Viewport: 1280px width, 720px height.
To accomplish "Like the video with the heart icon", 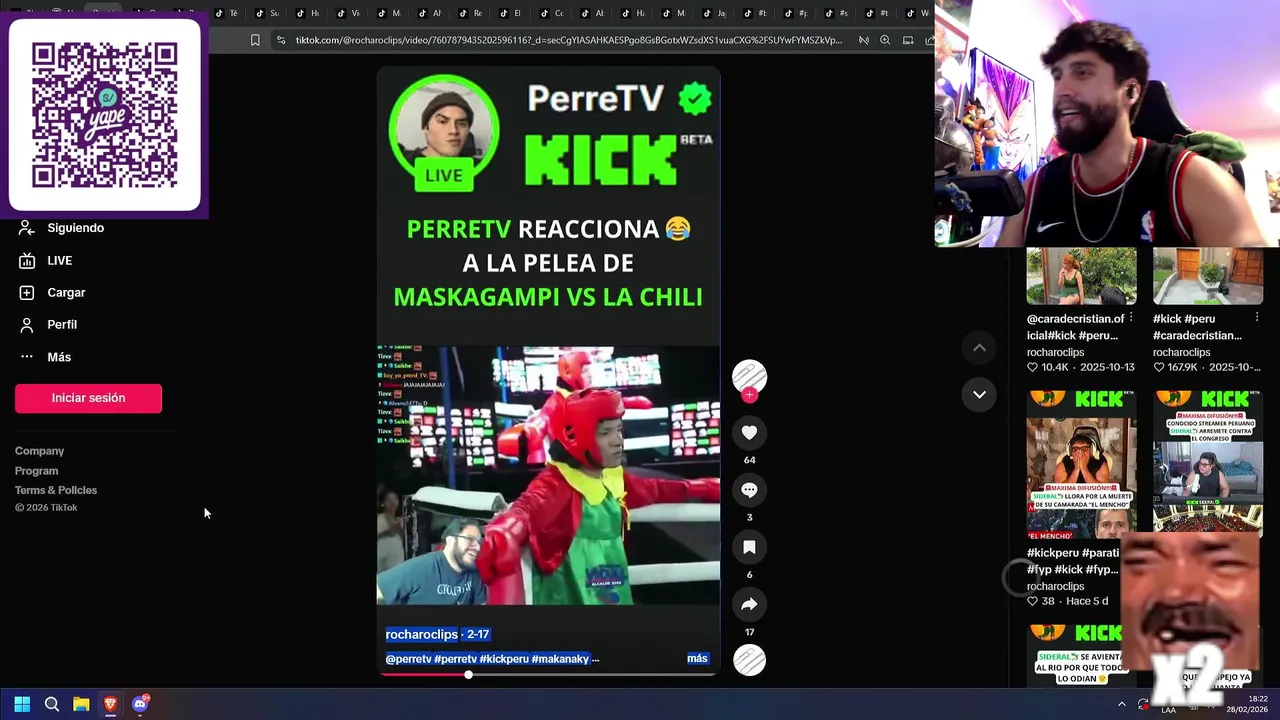I will (749, 433).
